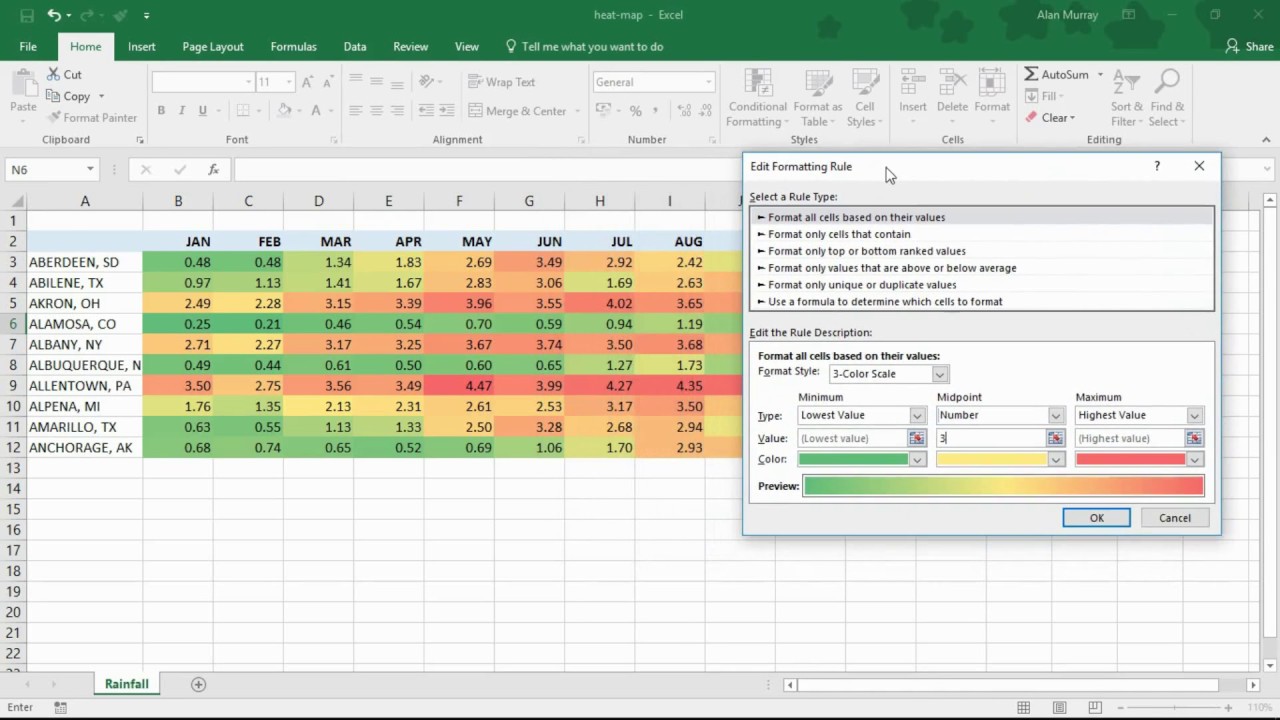
Task: Open the Minimum Type dropdown
Action: pos(917,415)
